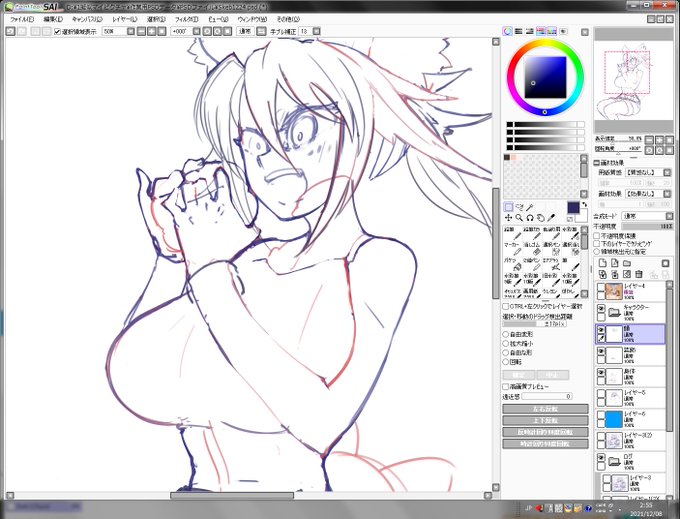Select the magic wand tool

530,207
